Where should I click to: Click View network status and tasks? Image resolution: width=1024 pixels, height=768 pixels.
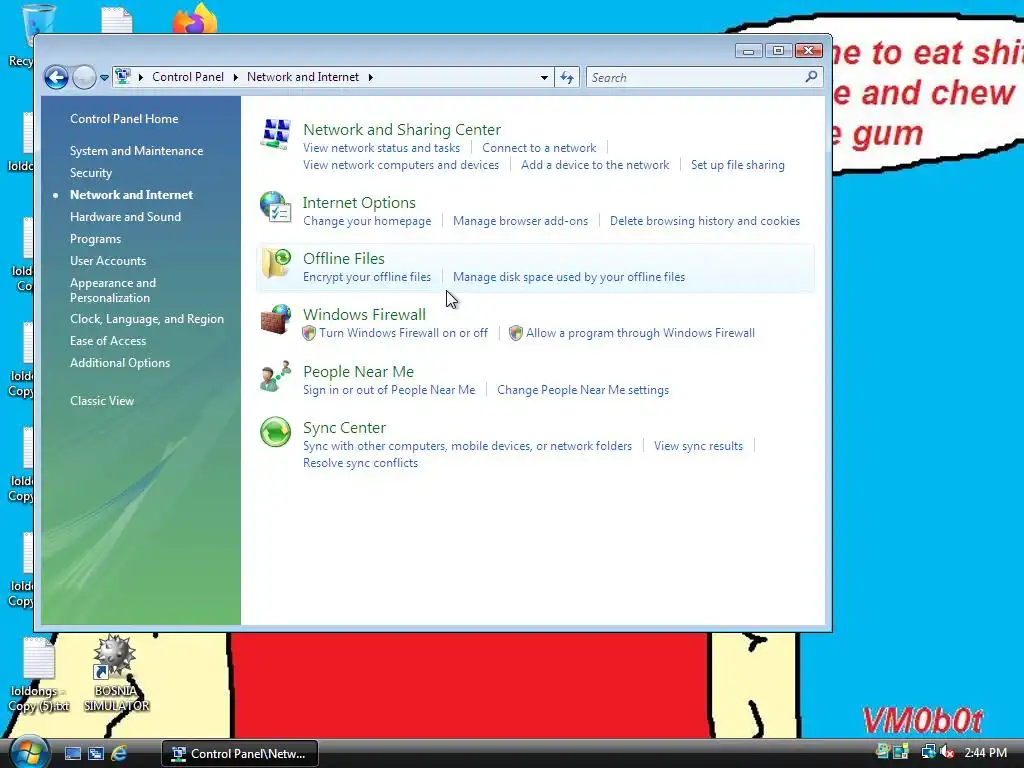[381, 148]
